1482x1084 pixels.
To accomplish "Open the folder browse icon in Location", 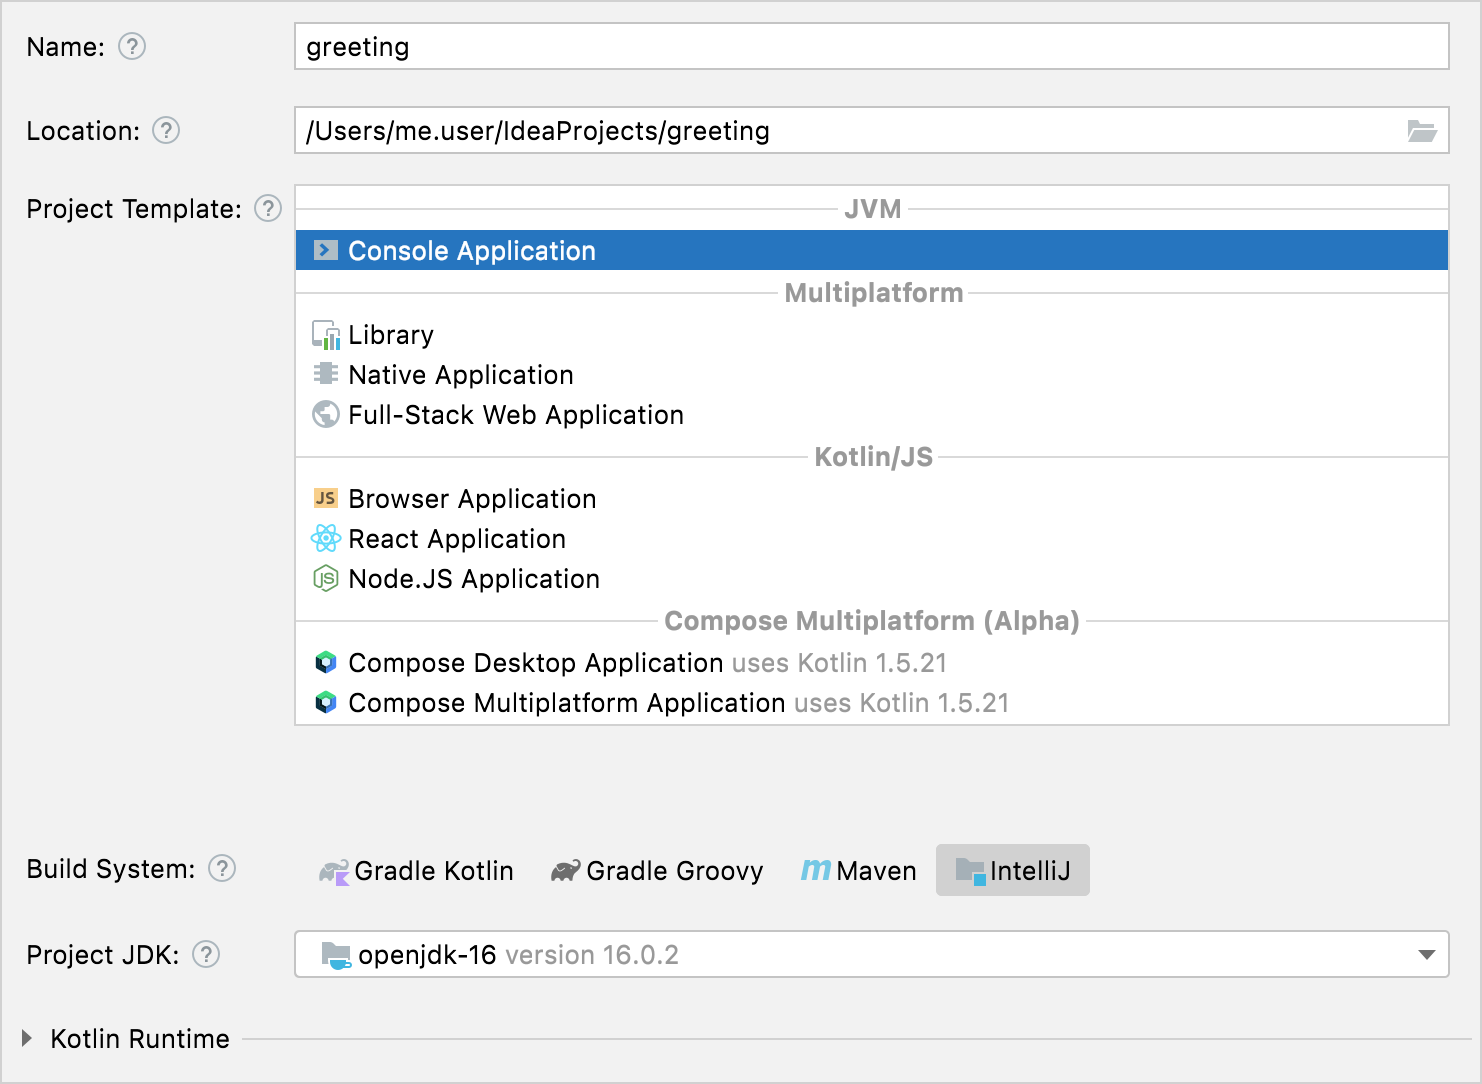I will 1422,131.
